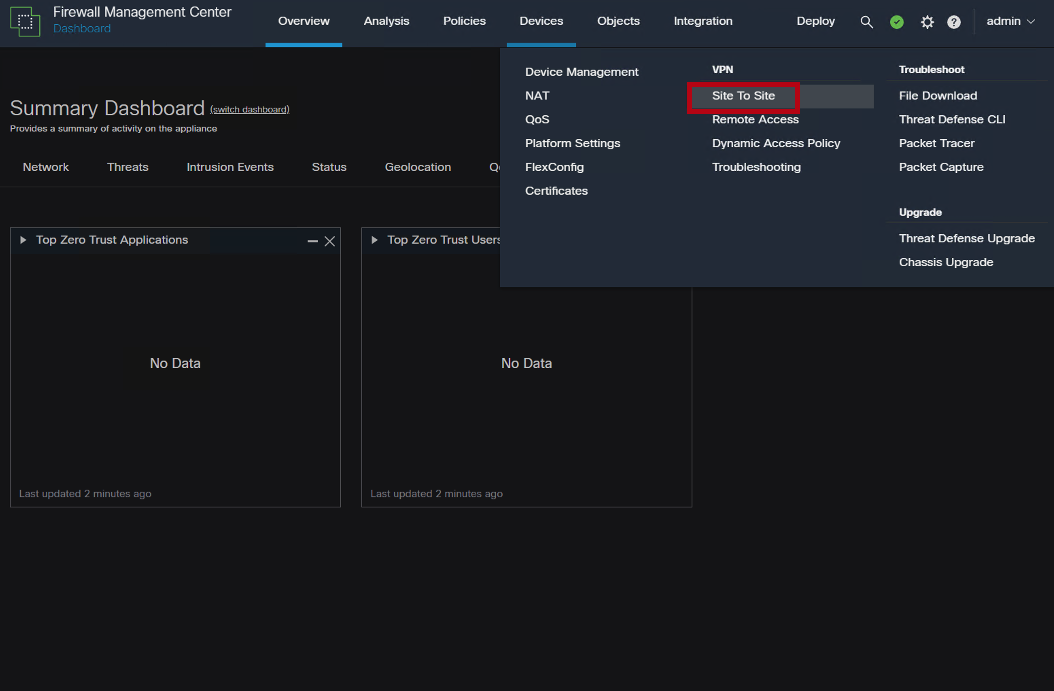Switch to the Geolocation tab

tap(417, 167)
